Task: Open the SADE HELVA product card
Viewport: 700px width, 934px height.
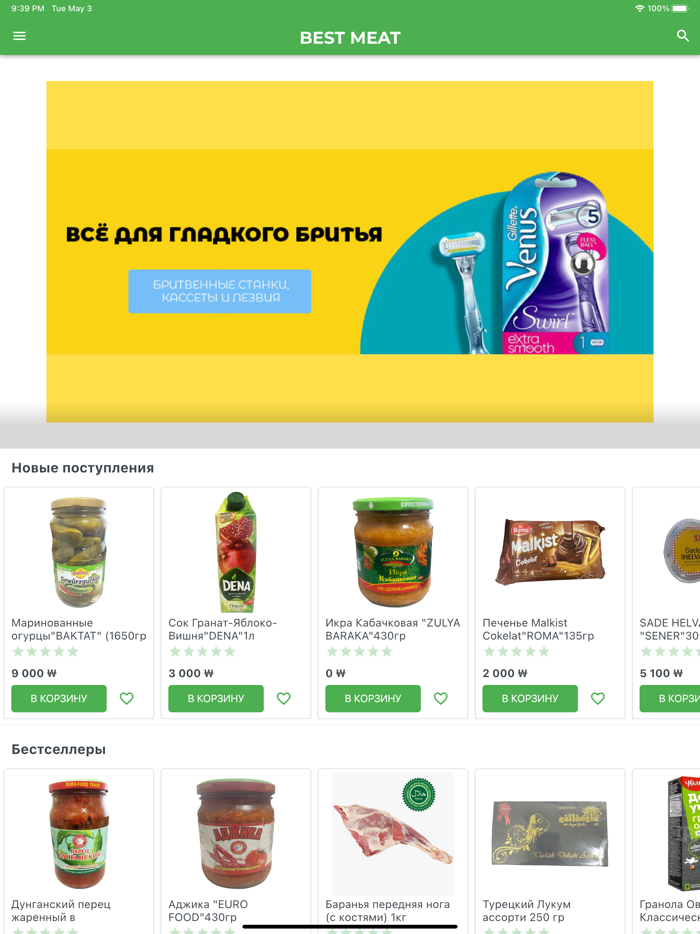Action: [x=666, y=603]
